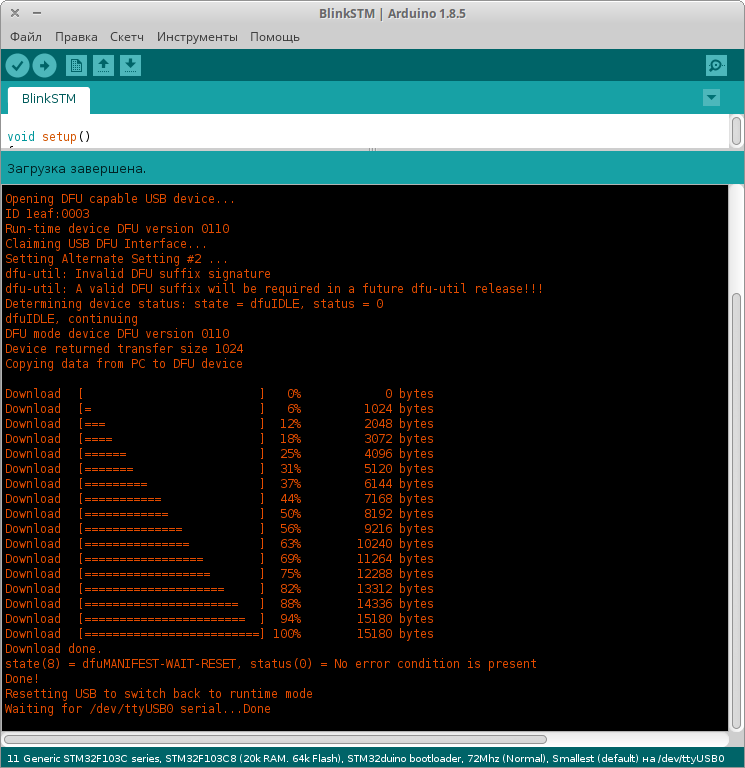Click 'Invalid DFU suffix signature' line

click(138, 274)
